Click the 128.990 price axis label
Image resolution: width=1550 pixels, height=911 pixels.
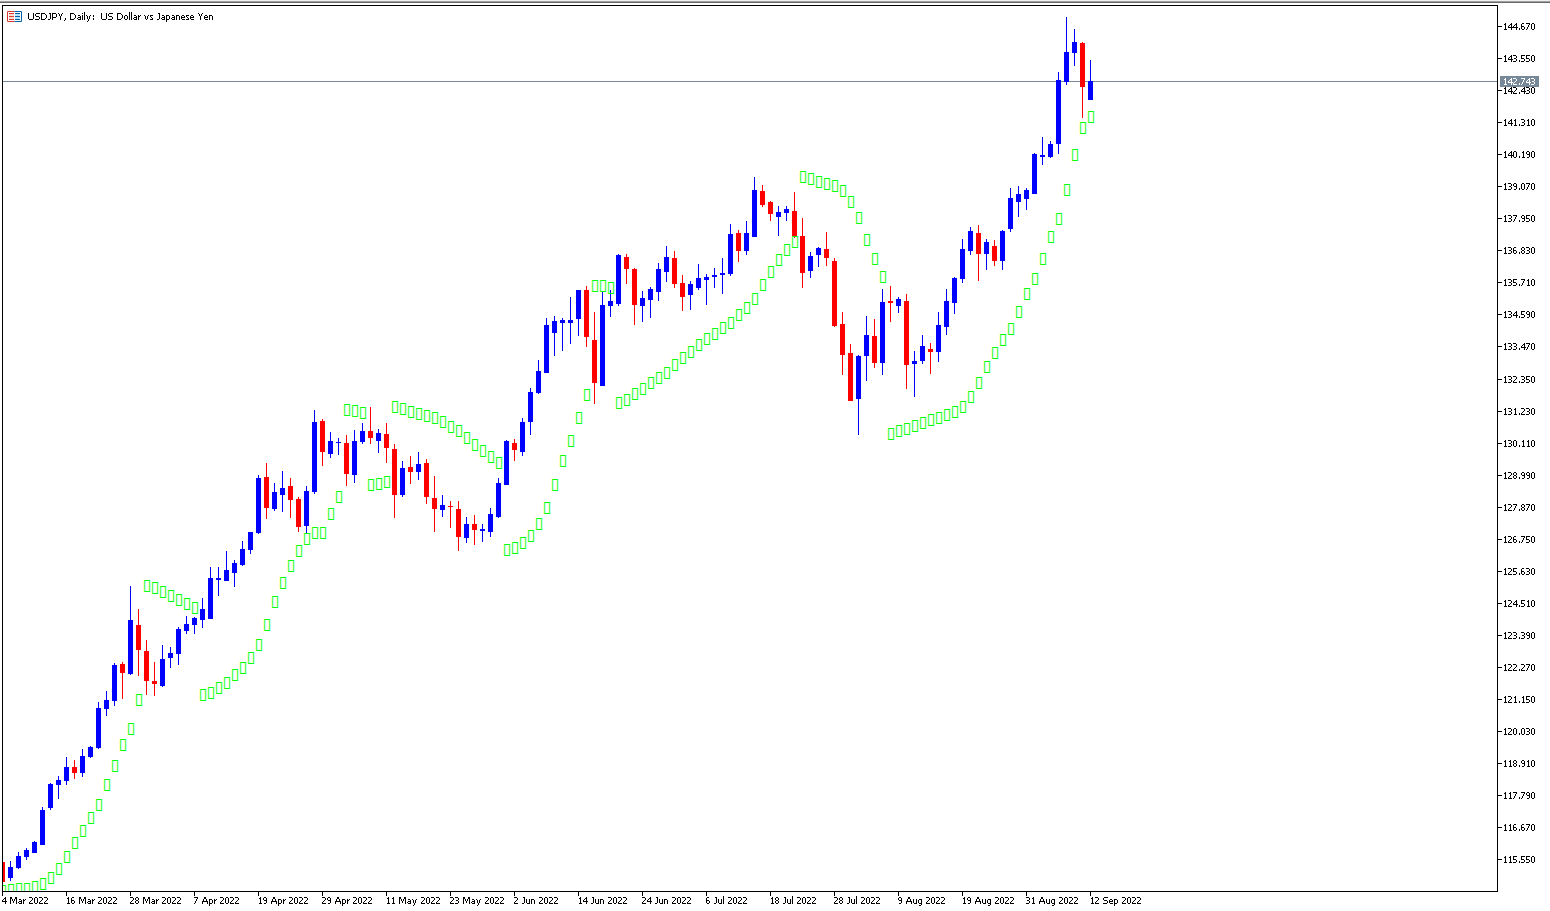click(x=1519, y=475)
